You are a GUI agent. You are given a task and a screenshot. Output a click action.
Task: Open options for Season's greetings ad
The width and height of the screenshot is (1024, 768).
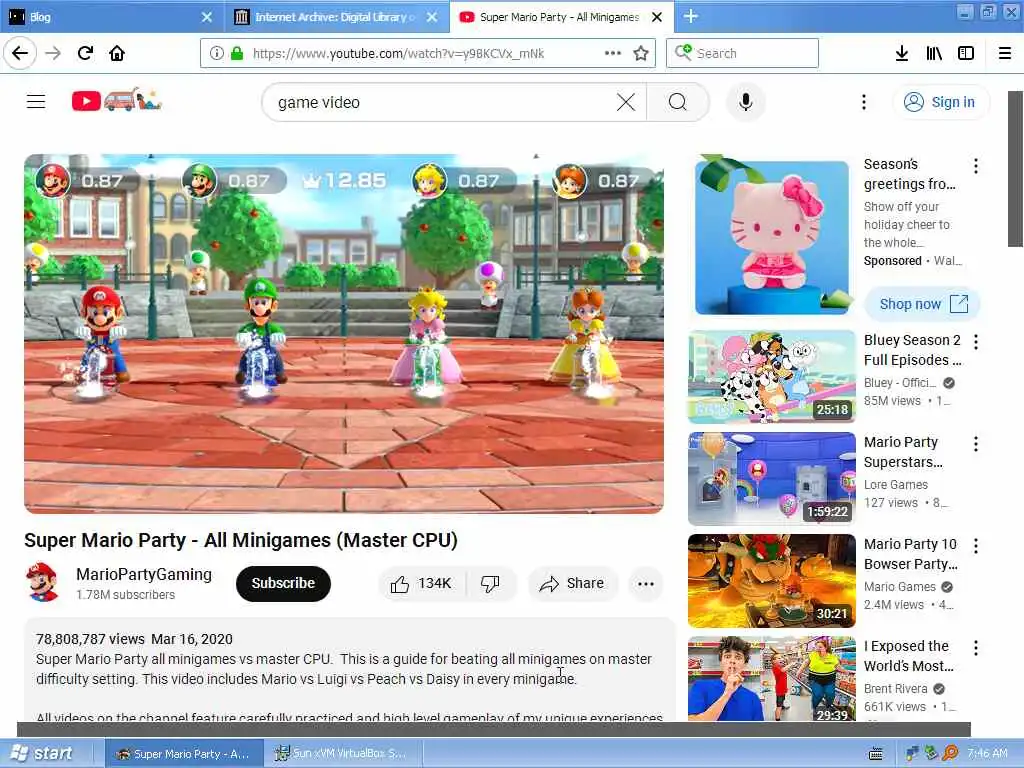tap(976, 167)
